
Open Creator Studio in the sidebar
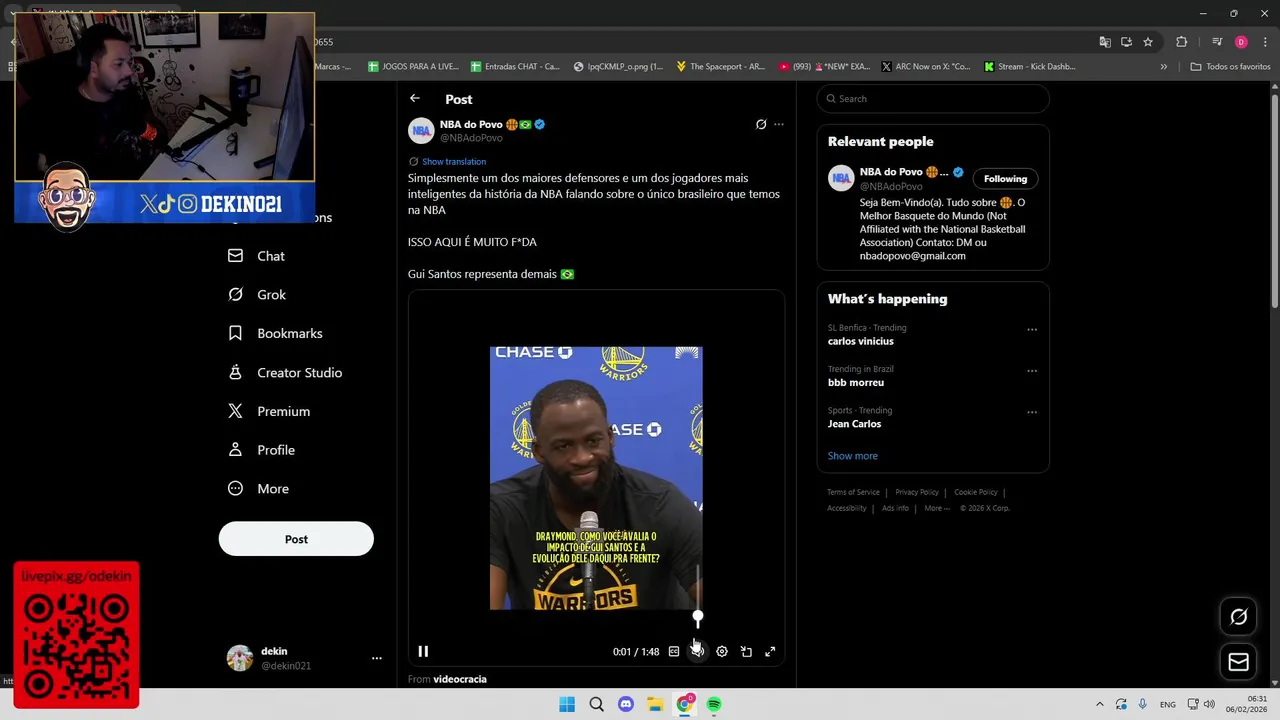tap(285, 372)
